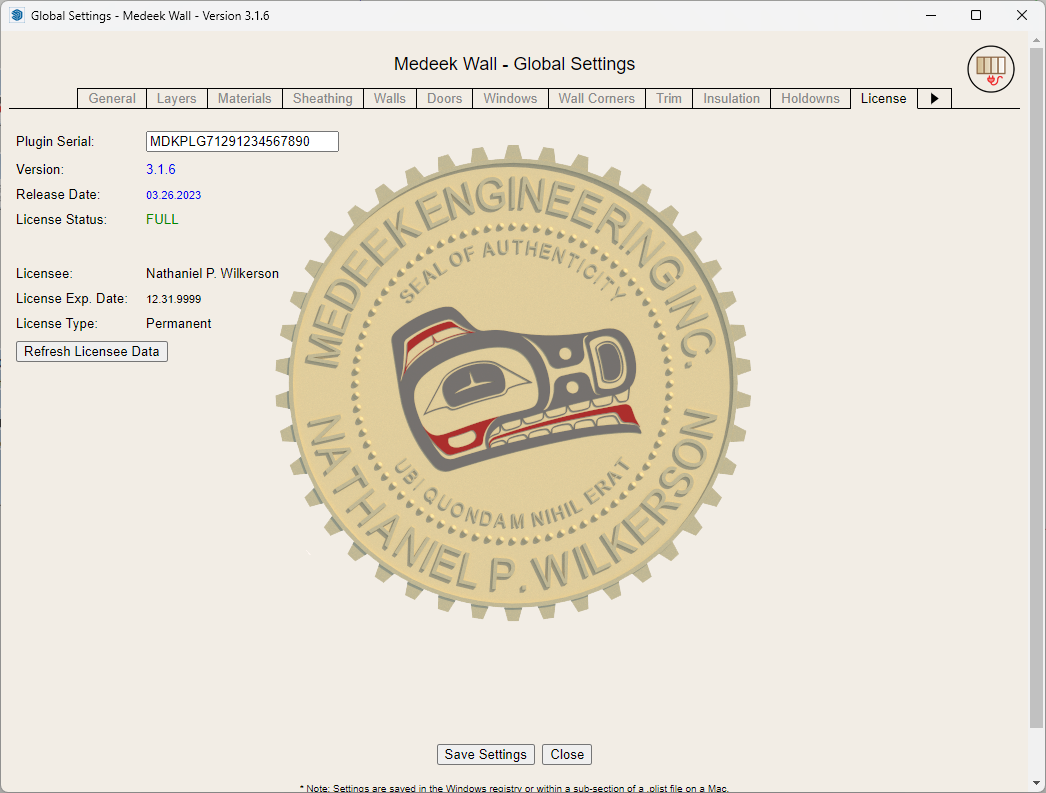The width and height of the screenshot is (1046, 793).
Task: Click the Close button at bottom
Action: [x=567, y=755]
